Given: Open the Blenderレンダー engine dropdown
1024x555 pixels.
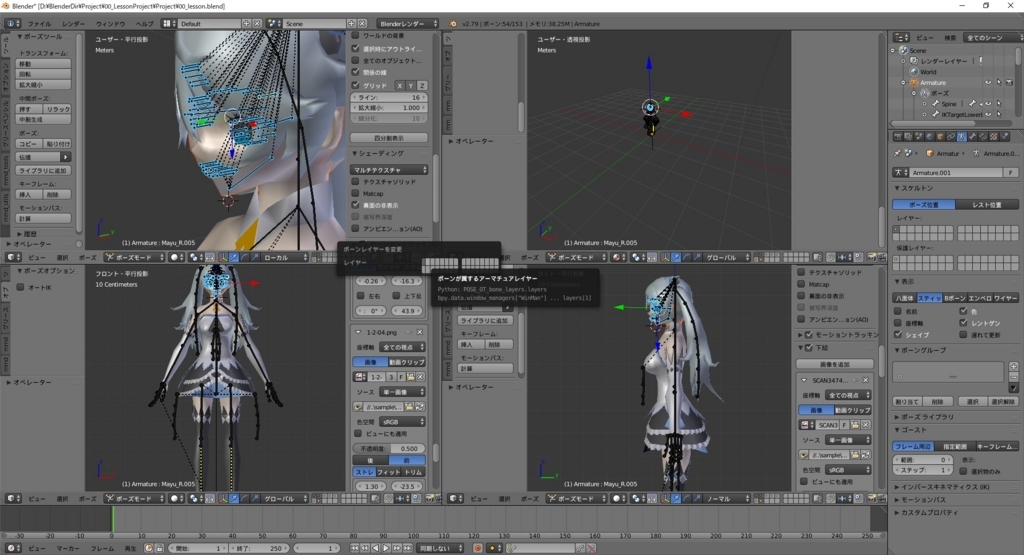Looking at the screenshot, I should point(408,24).
